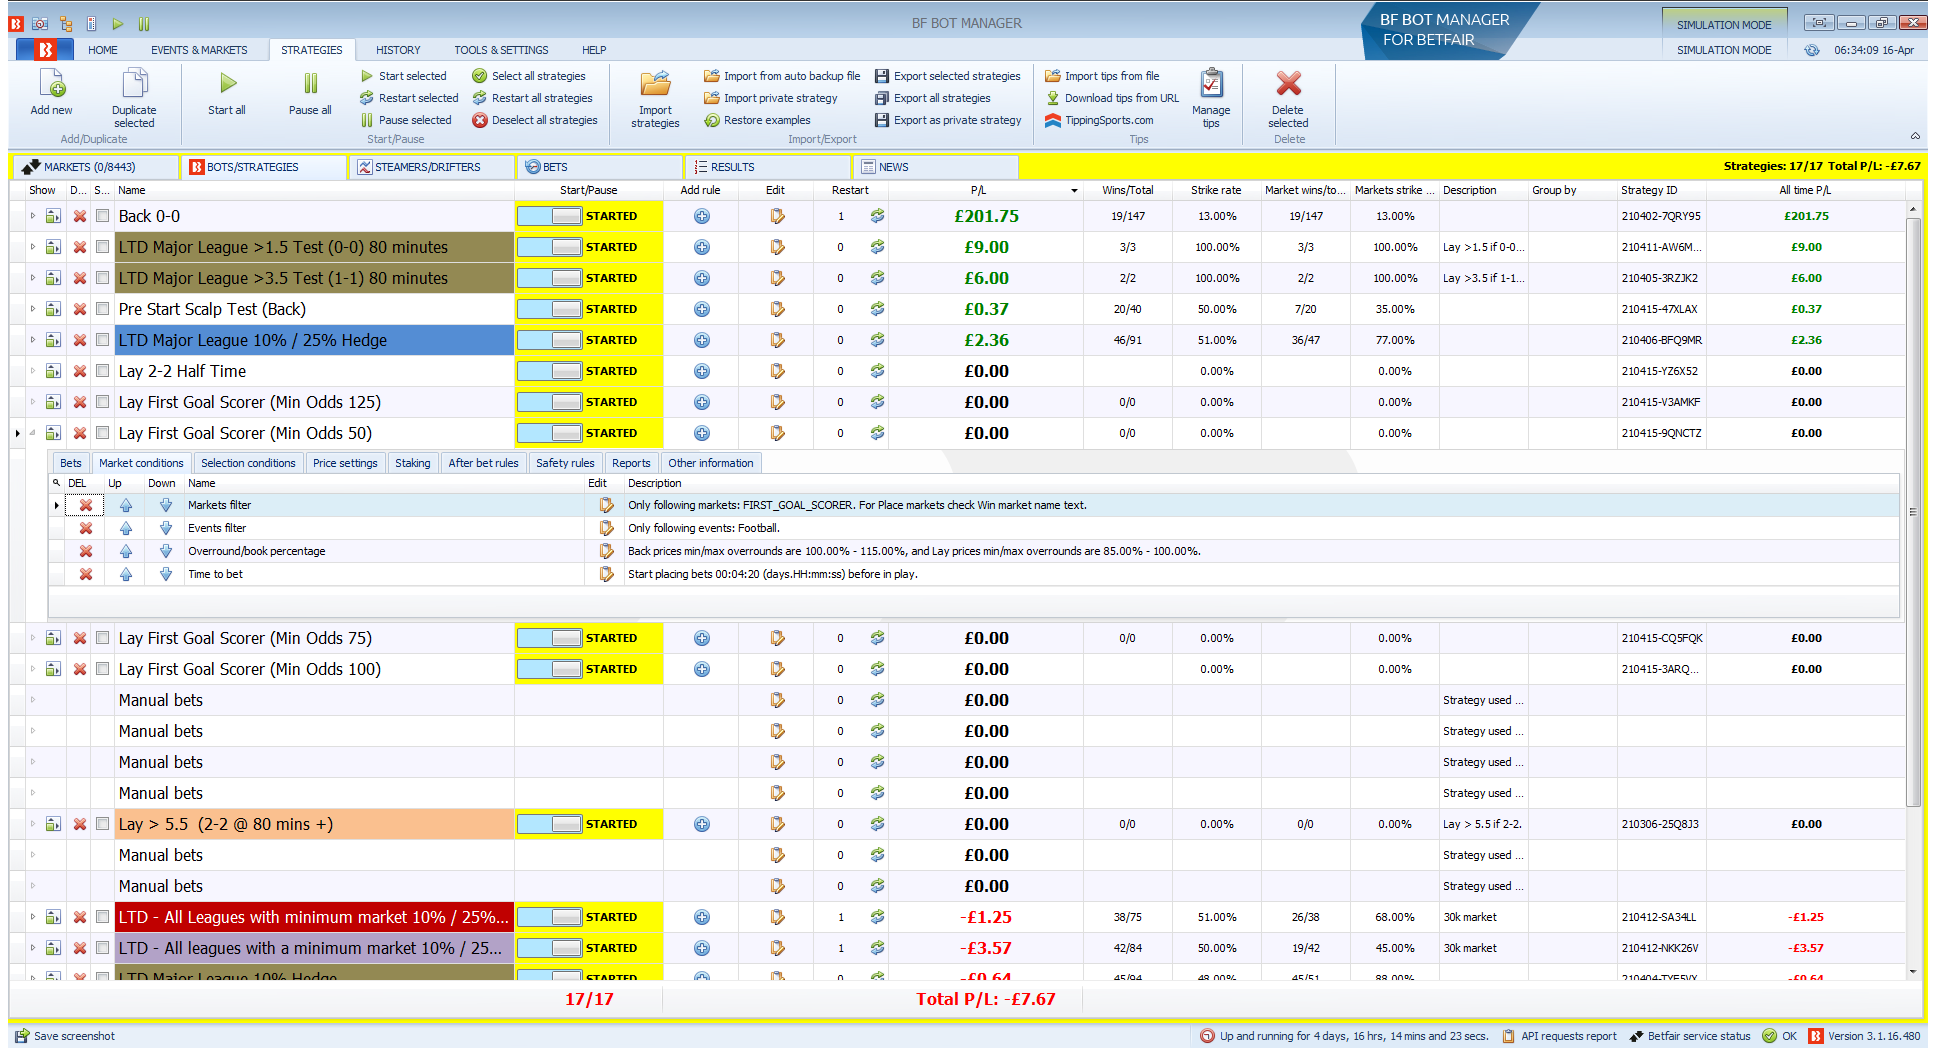
Task: Click Restart icon for Back 0-0 strategy
Action: point(877,216)
